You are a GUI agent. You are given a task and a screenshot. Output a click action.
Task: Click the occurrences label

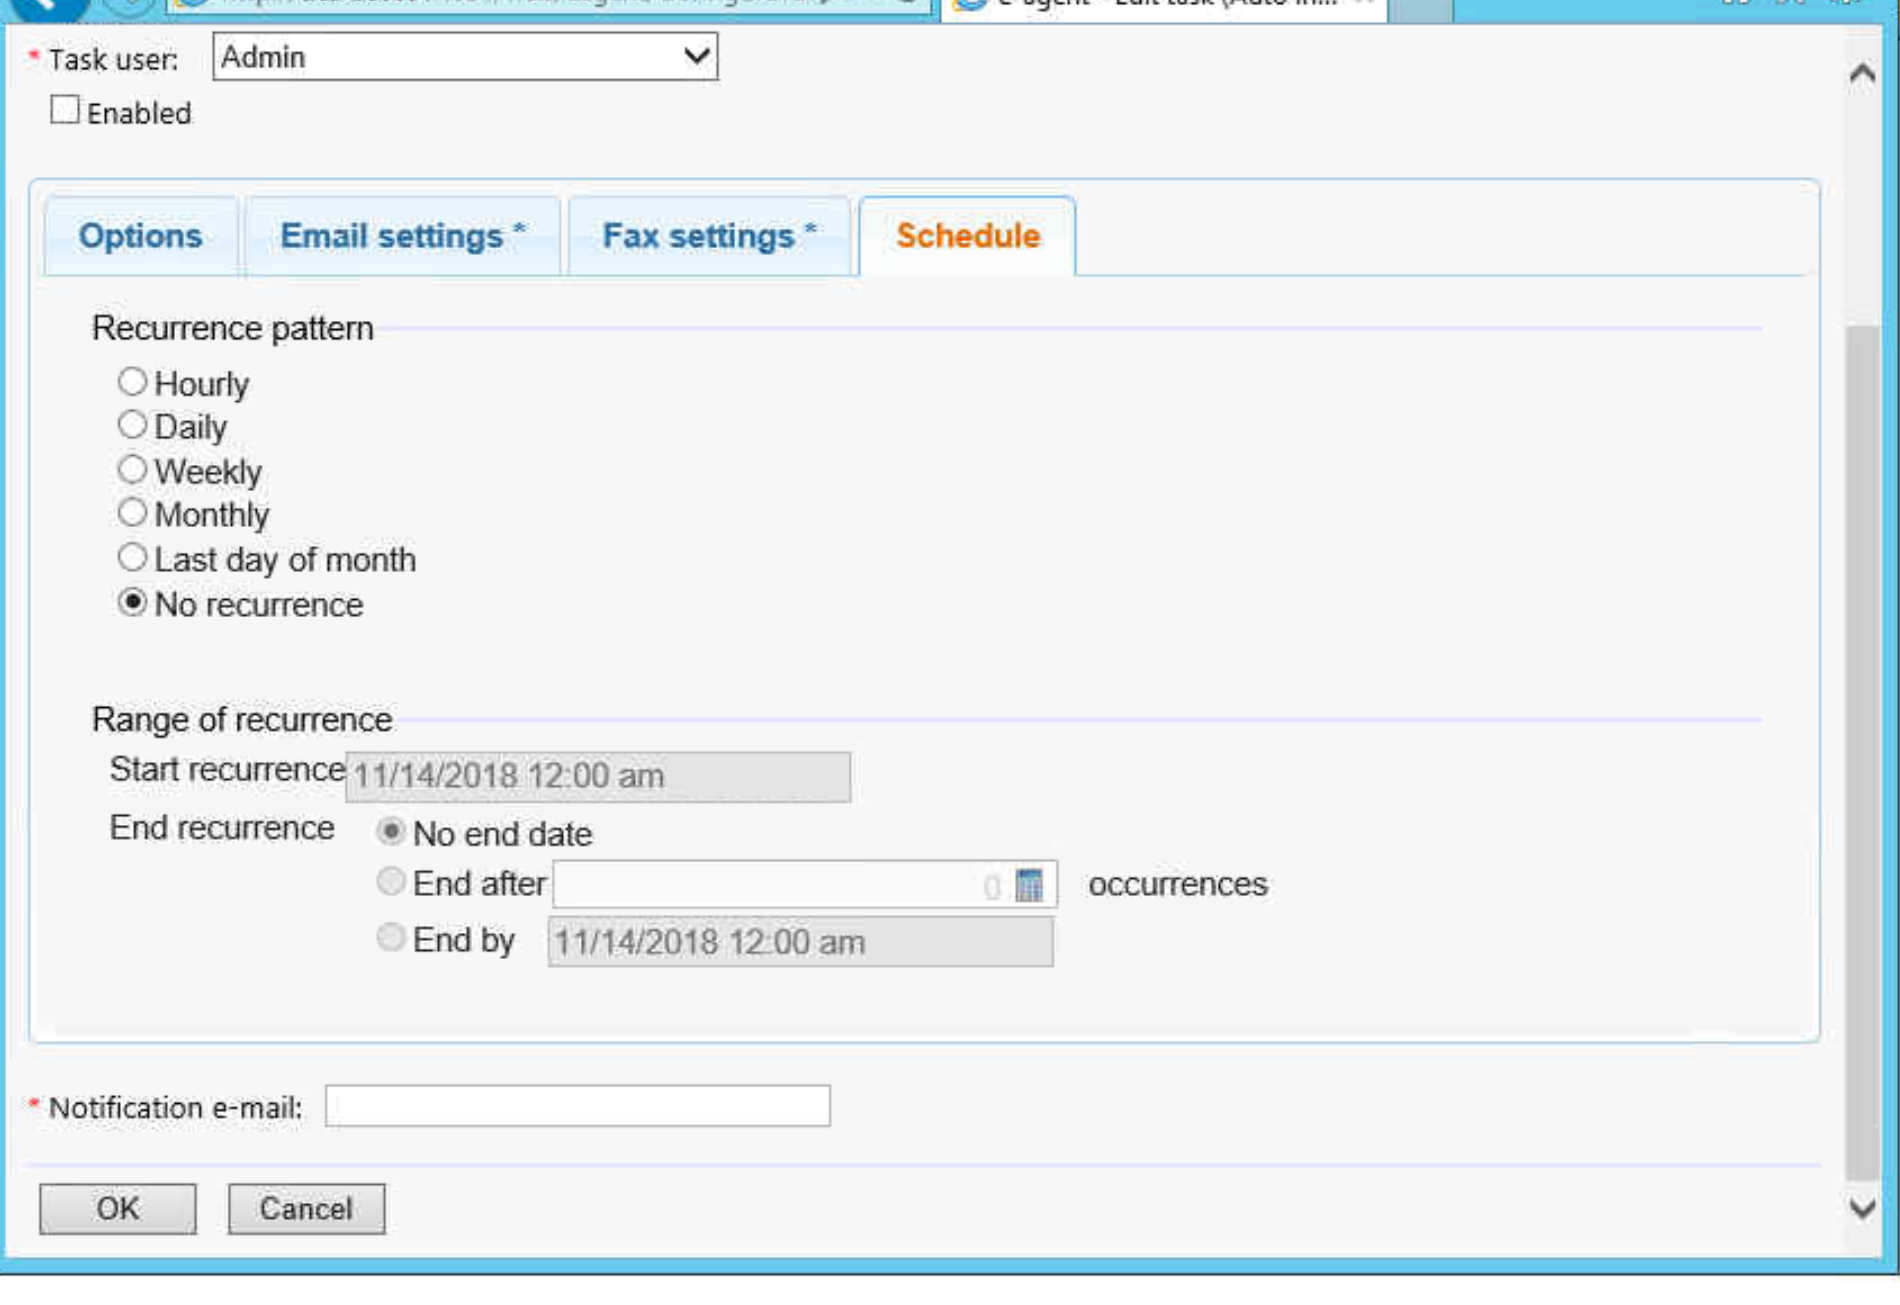point(1178,885)
